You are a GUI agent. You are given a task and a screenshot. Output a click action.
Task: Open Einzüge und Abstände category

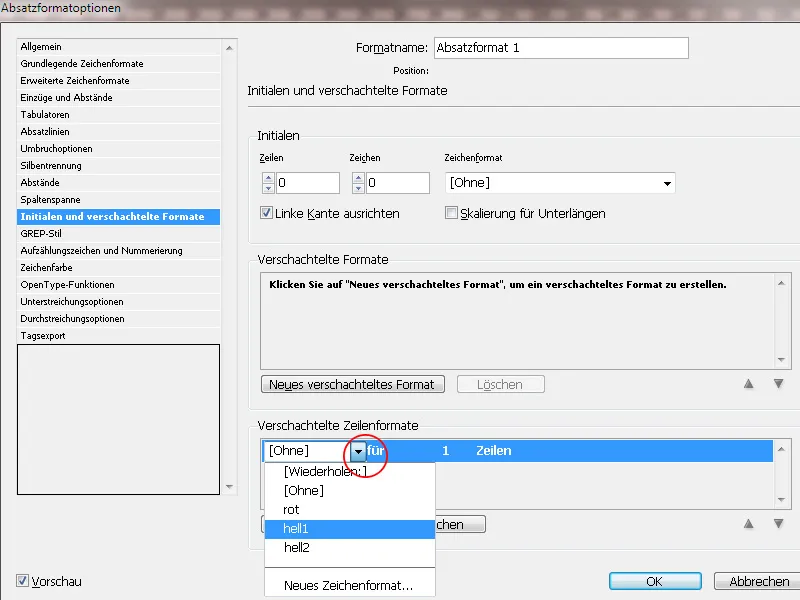click(118, 97)
